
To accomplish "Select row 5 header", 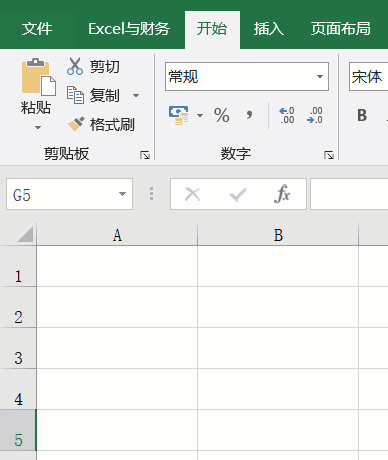I will coord(18,430).
